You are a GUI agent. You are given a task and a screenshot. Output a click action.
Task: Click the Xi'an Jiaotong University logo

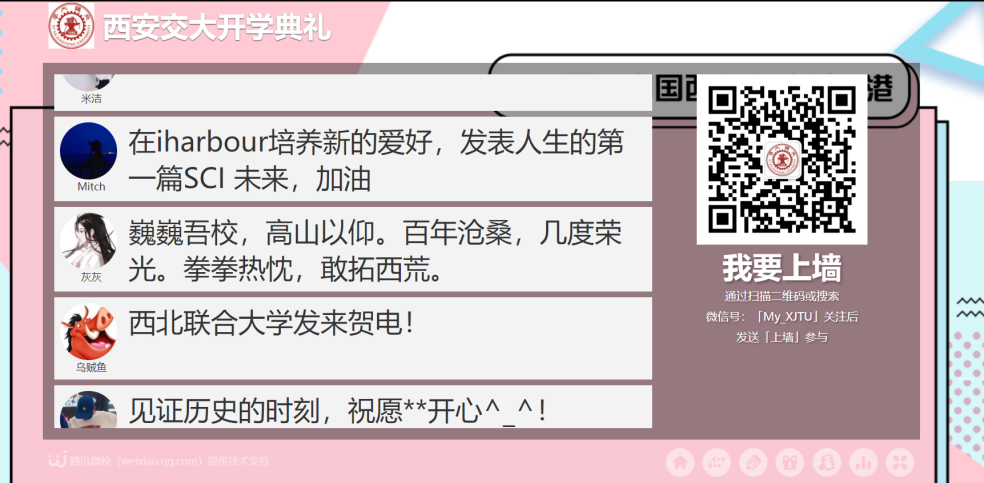[72, 26]
